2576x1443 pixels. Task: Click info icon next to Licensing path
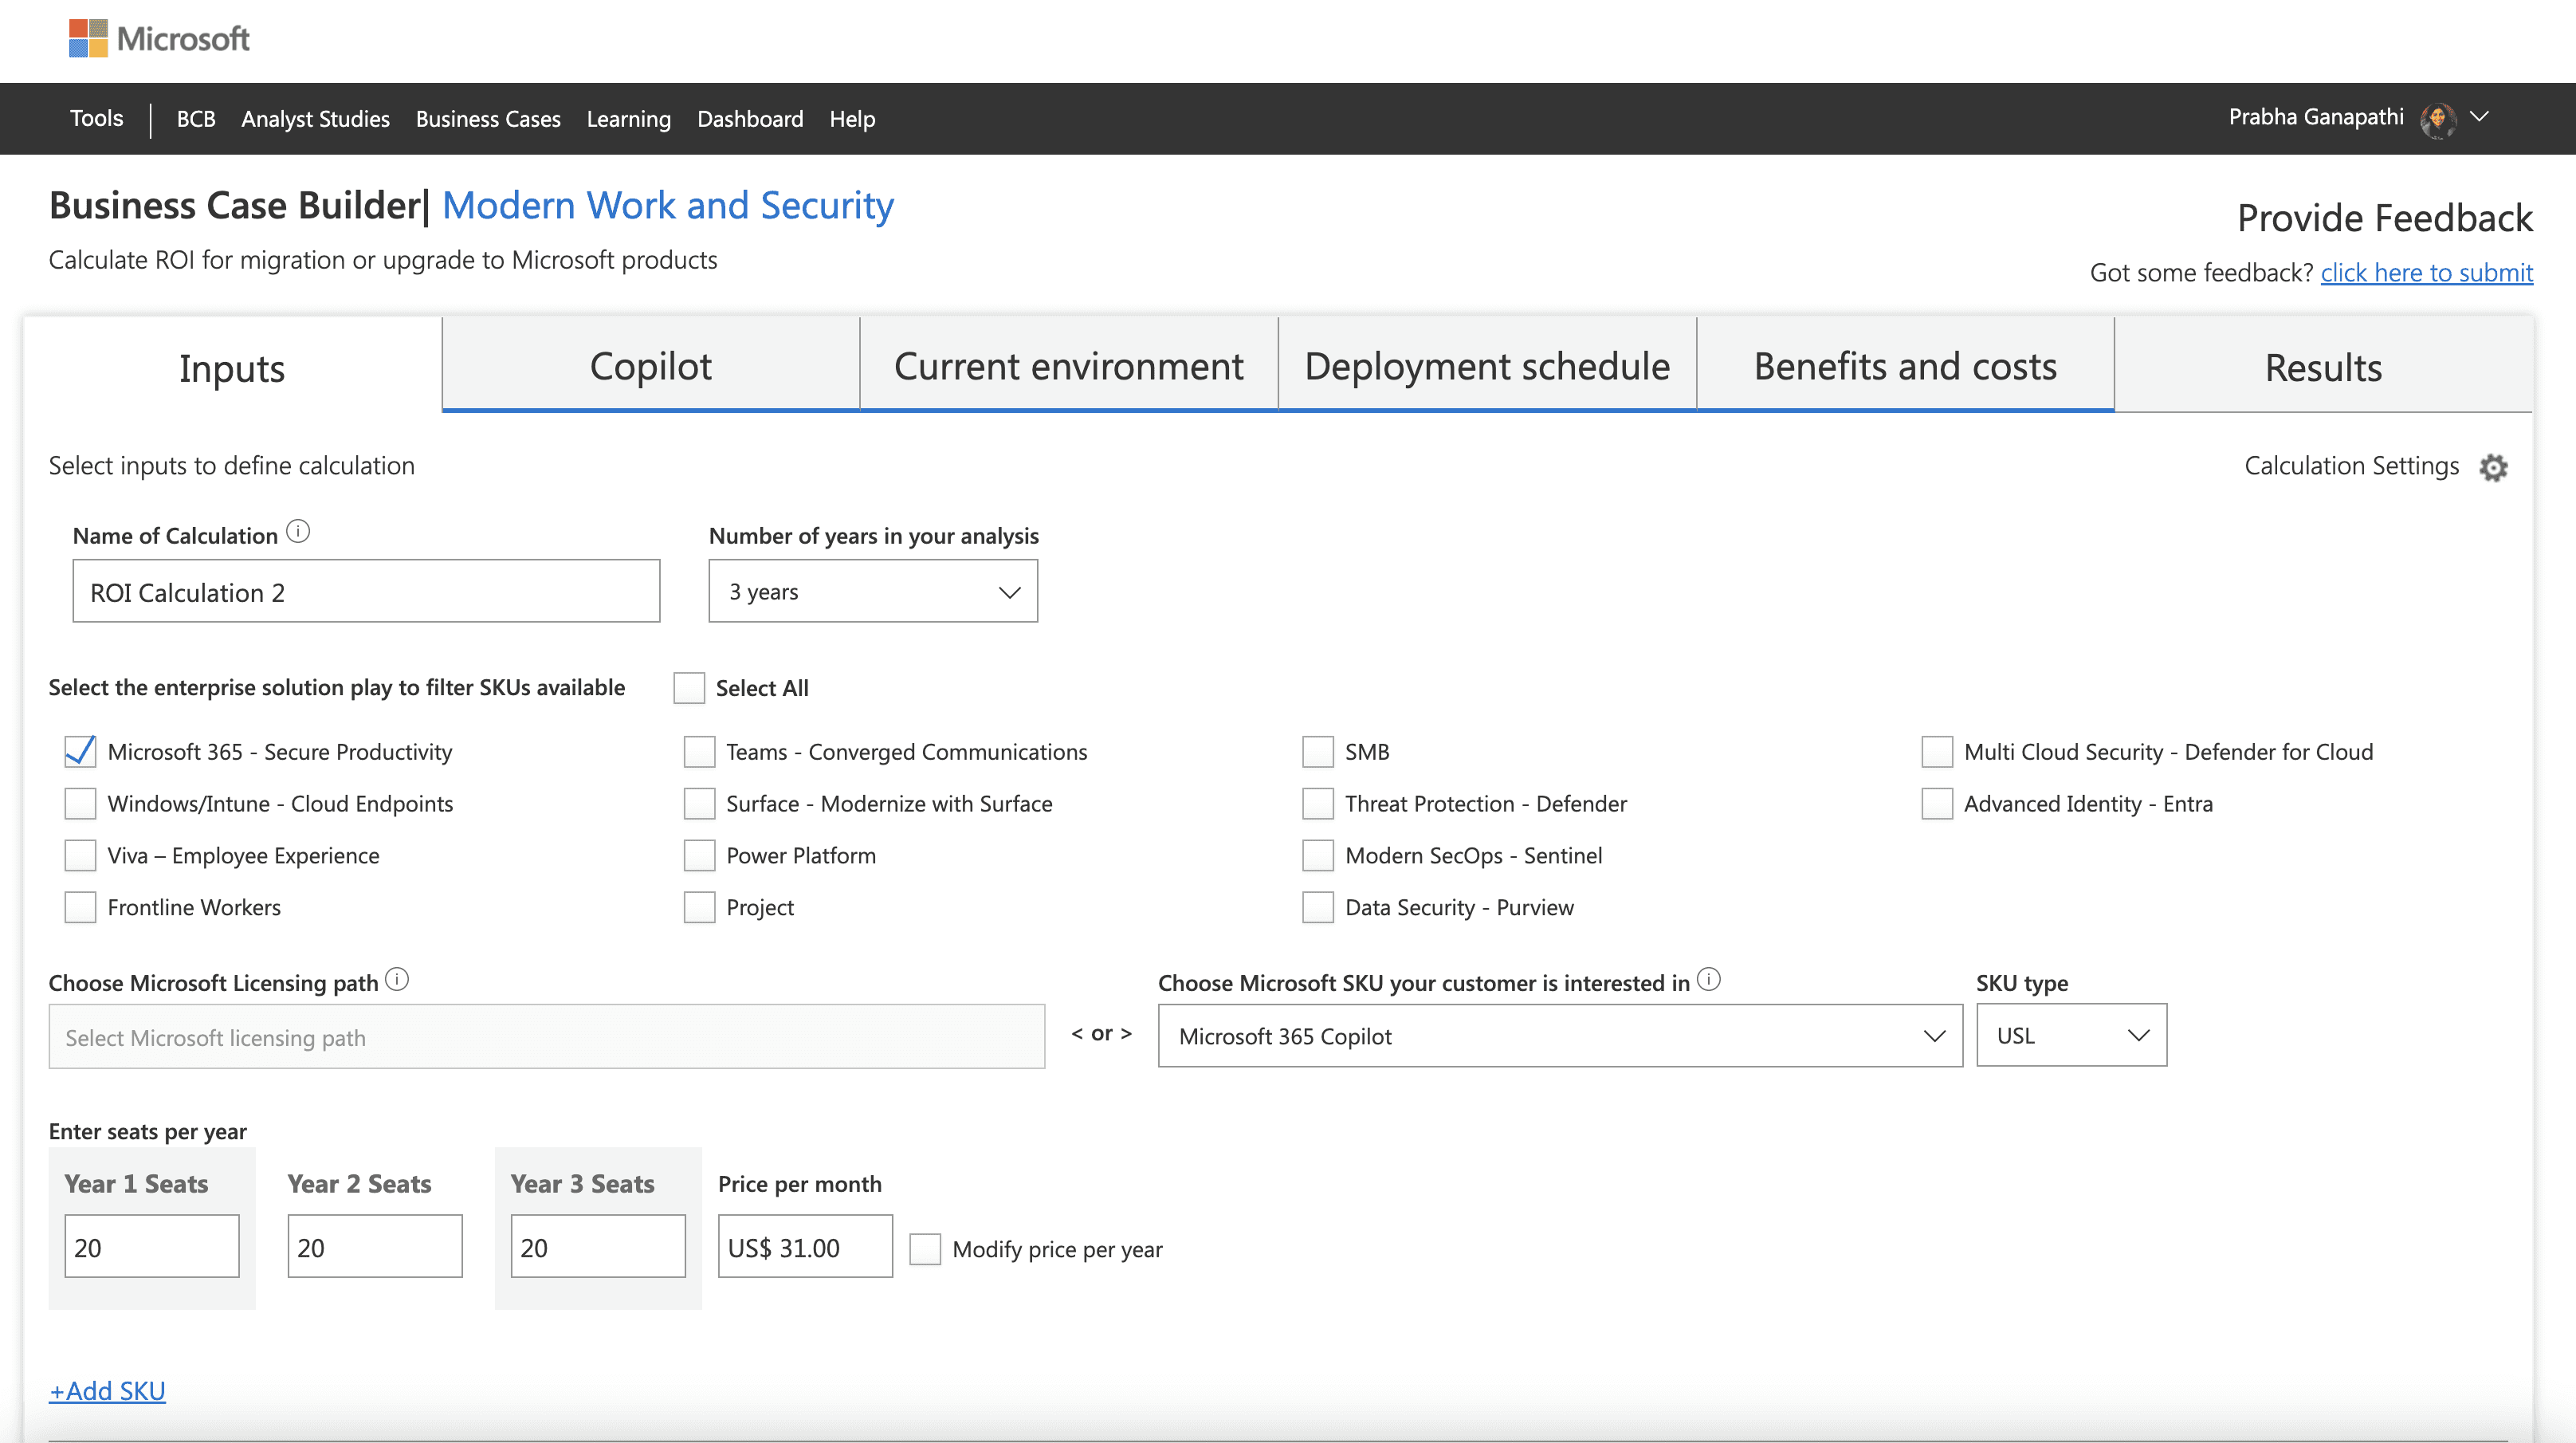(x=397, y=980)
